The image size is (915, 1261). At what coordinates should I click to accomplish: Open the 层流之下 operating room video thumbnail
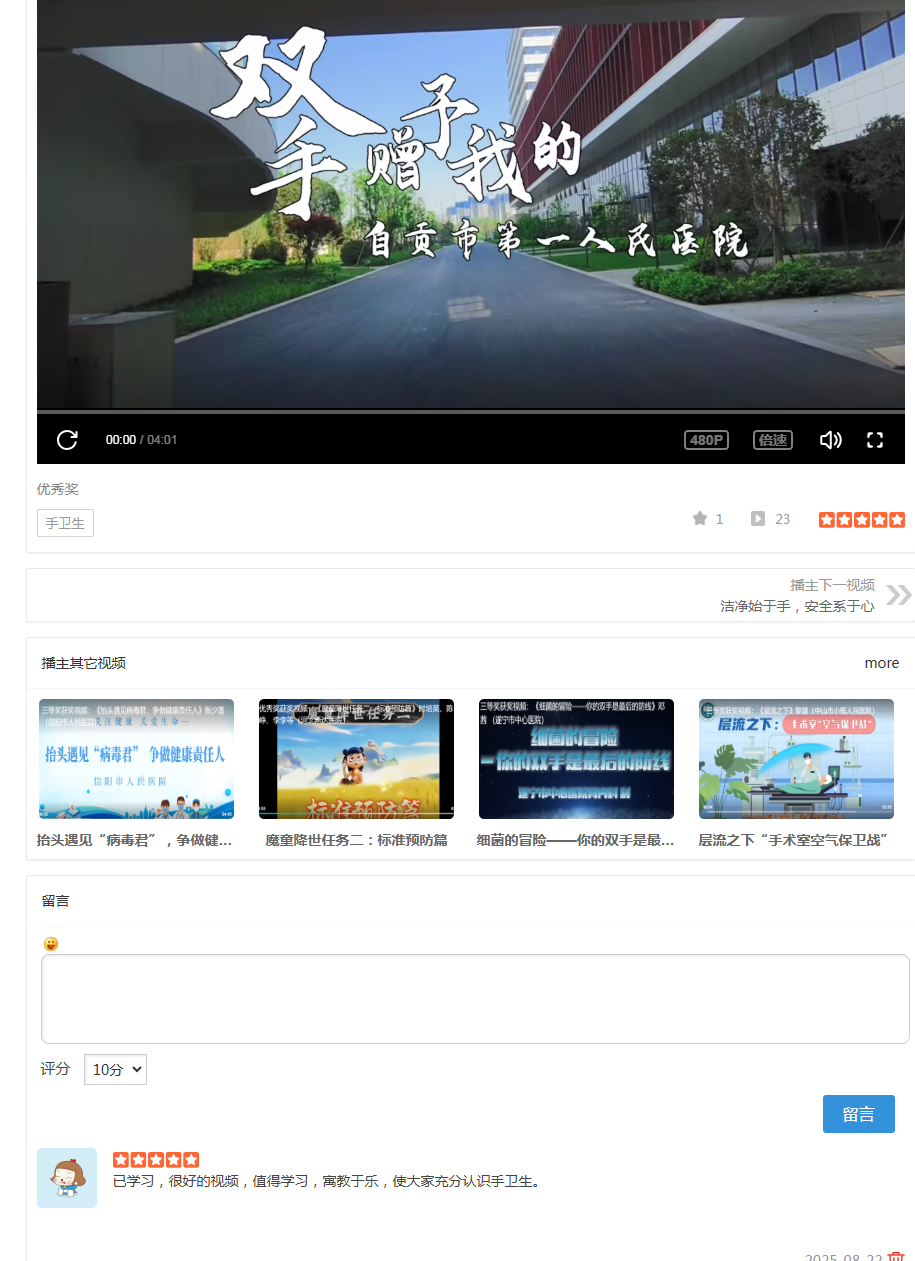[x=796, y=759]
